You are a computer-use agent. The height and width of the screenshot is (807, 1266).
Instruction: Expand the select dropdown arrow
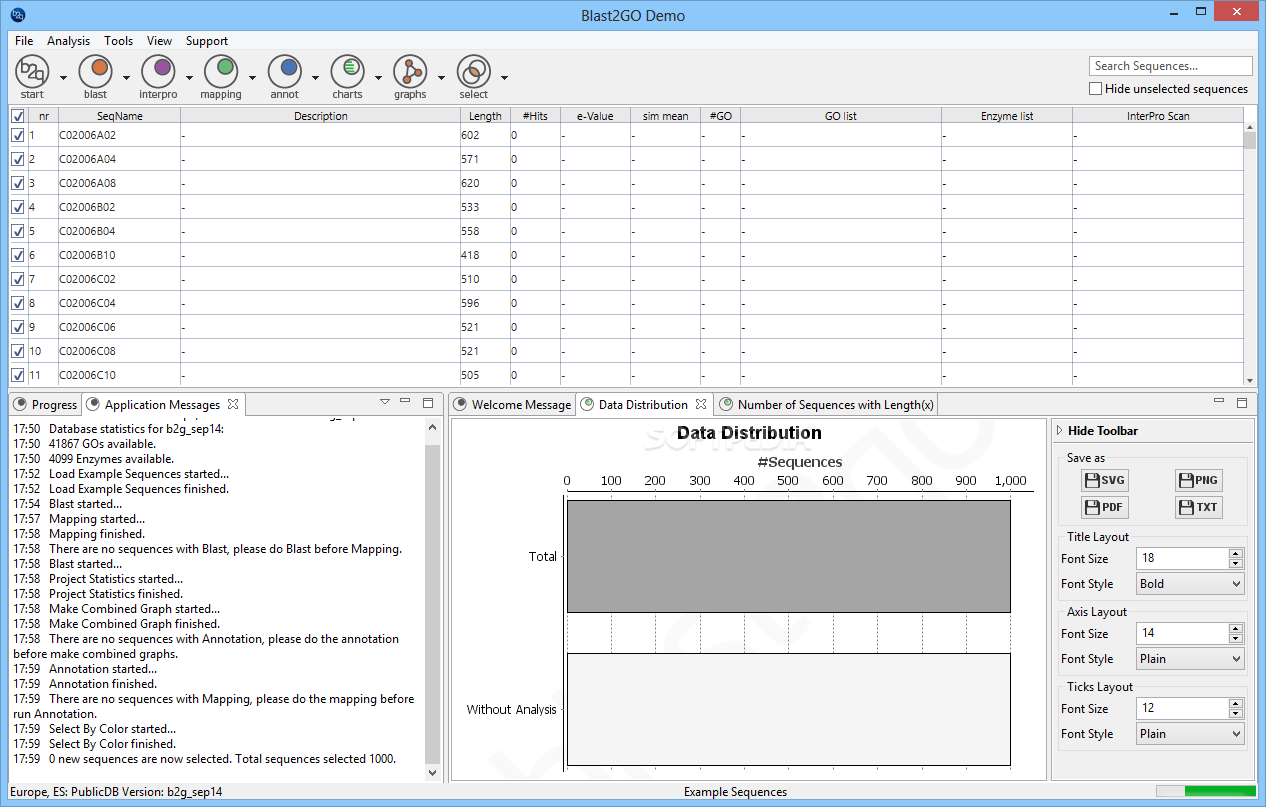(504, 77)
